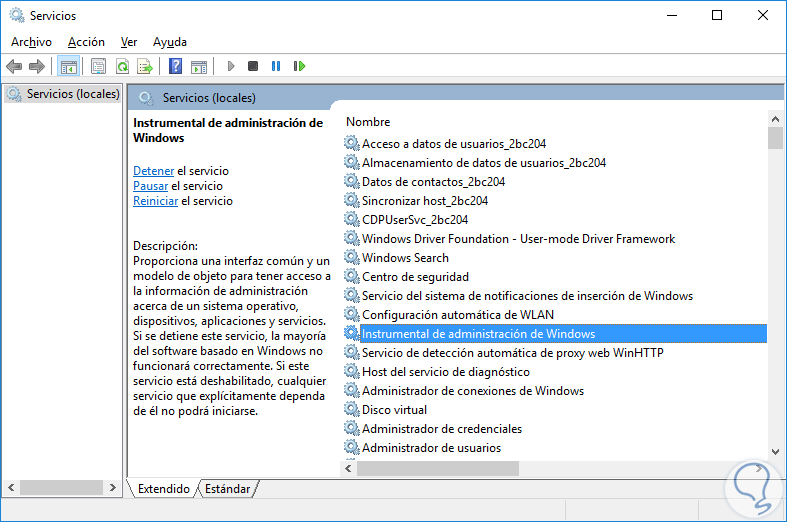Click the horizontal scrollbar thumb in services list
The height and width of the screenshot is (522, 787).
click(x=438, y=468)
